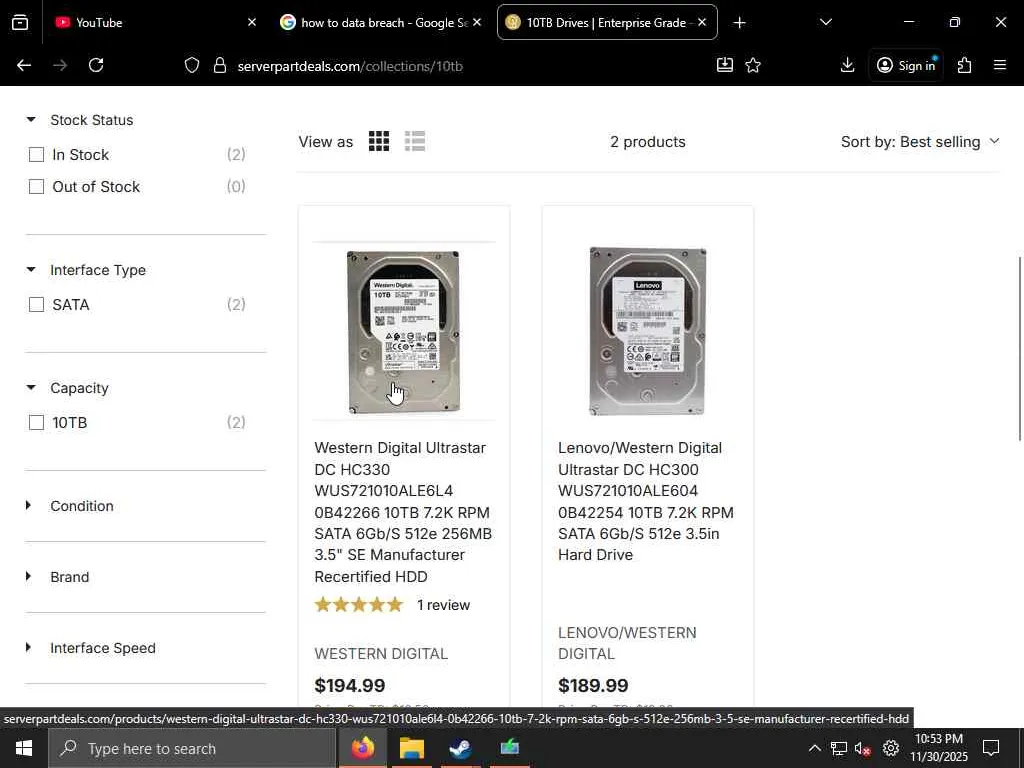
Task: Show hidden system tray icons
Action: pyautogui.click(x=814, y=748)
